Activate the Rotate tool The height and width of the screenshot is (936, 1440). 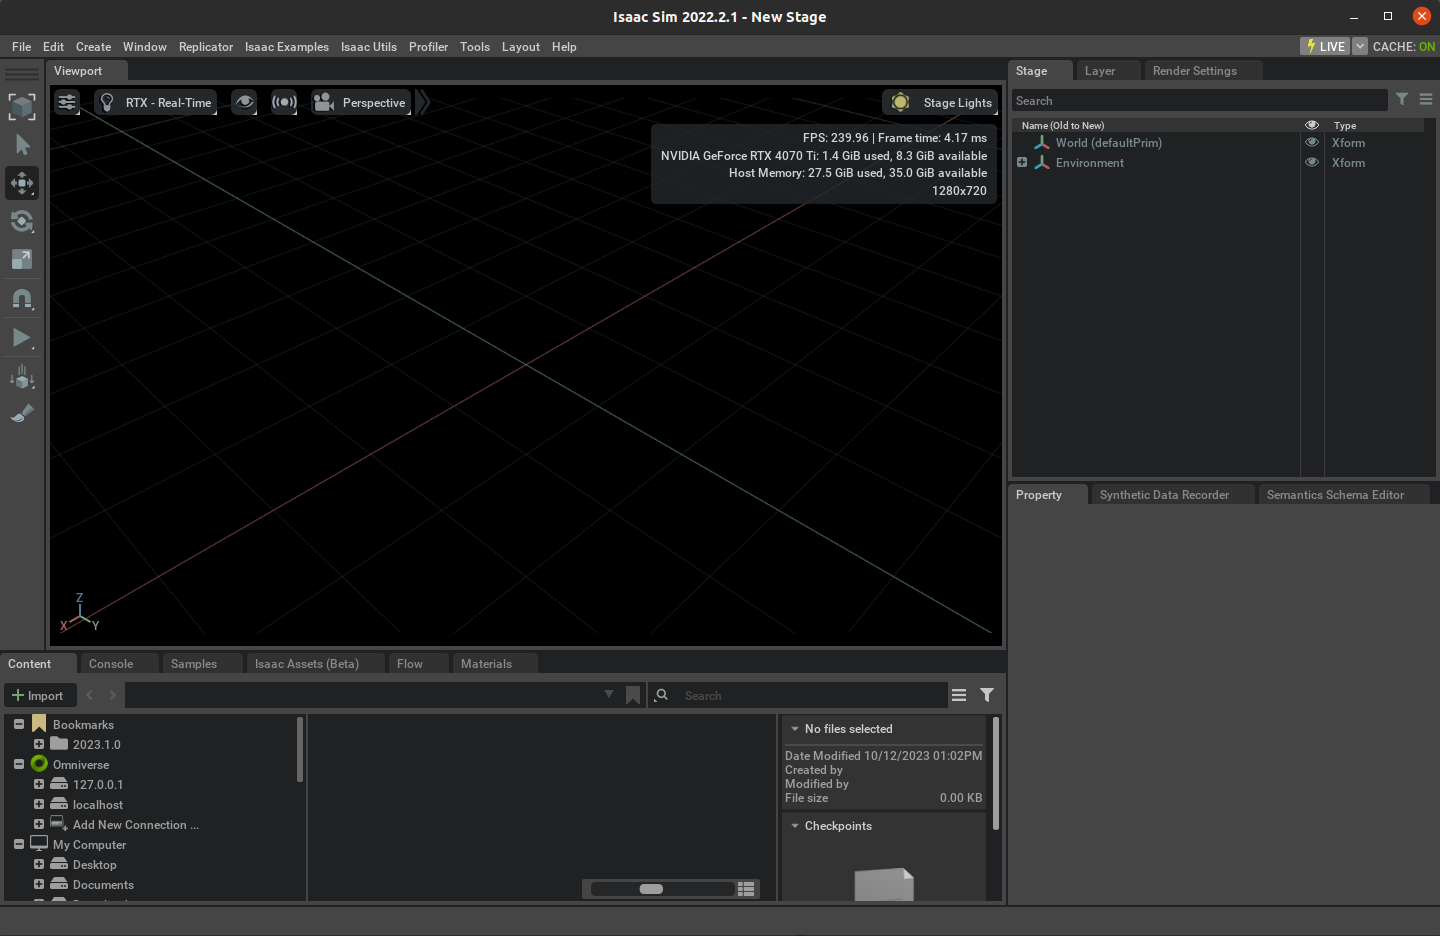click(22, 221)
